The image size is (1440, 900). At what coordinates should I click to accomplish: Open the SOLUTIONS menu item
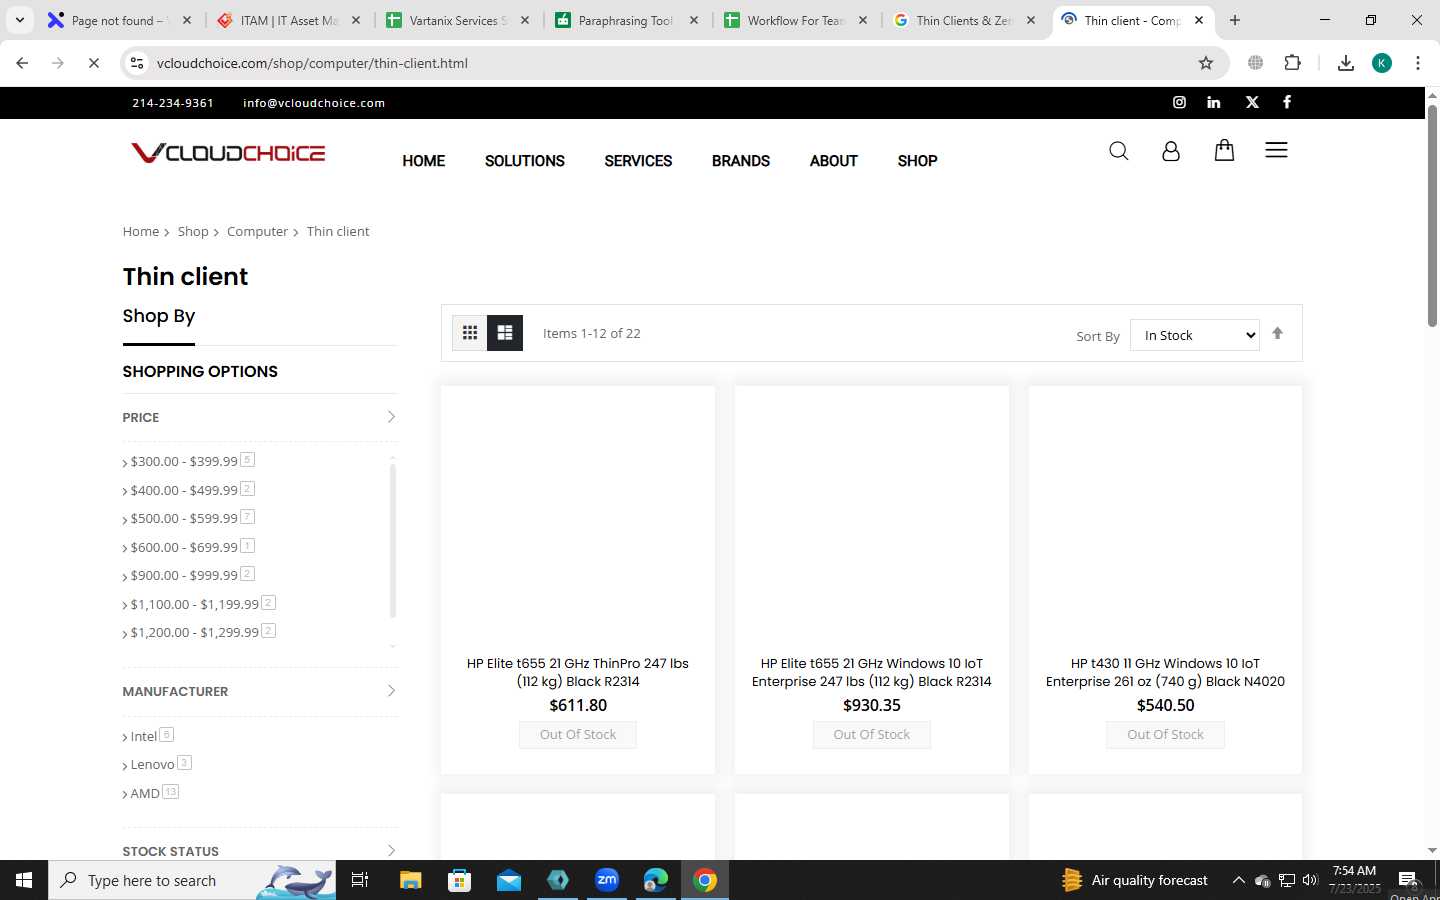pyautogui.click(x=525, y=161)
